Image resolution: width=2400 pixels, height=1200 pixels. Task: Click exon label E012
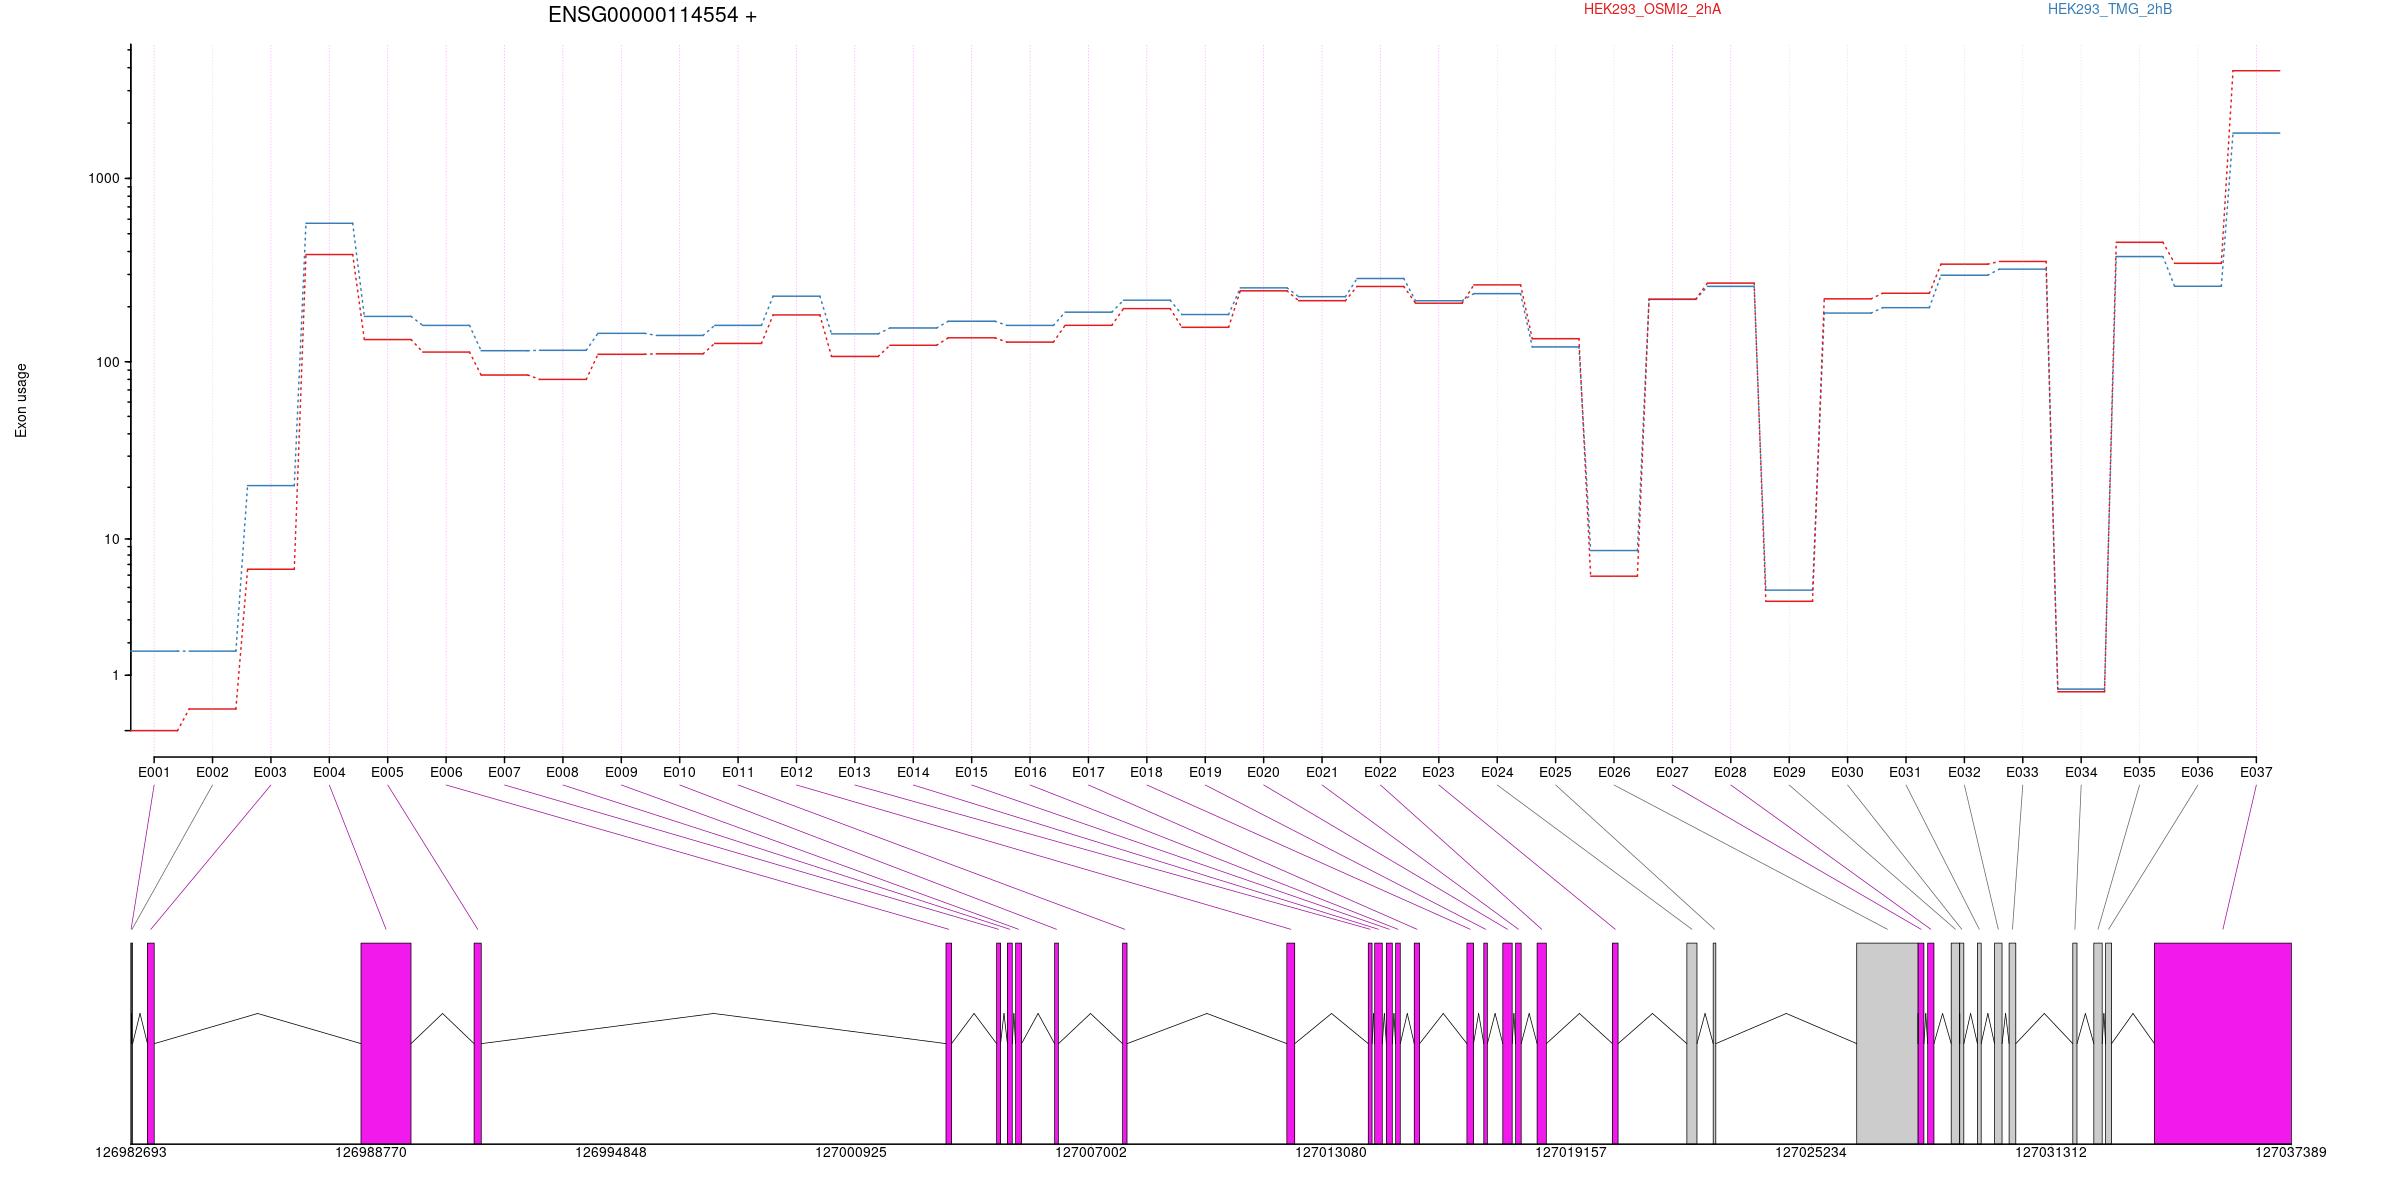[x=796, y=772]
